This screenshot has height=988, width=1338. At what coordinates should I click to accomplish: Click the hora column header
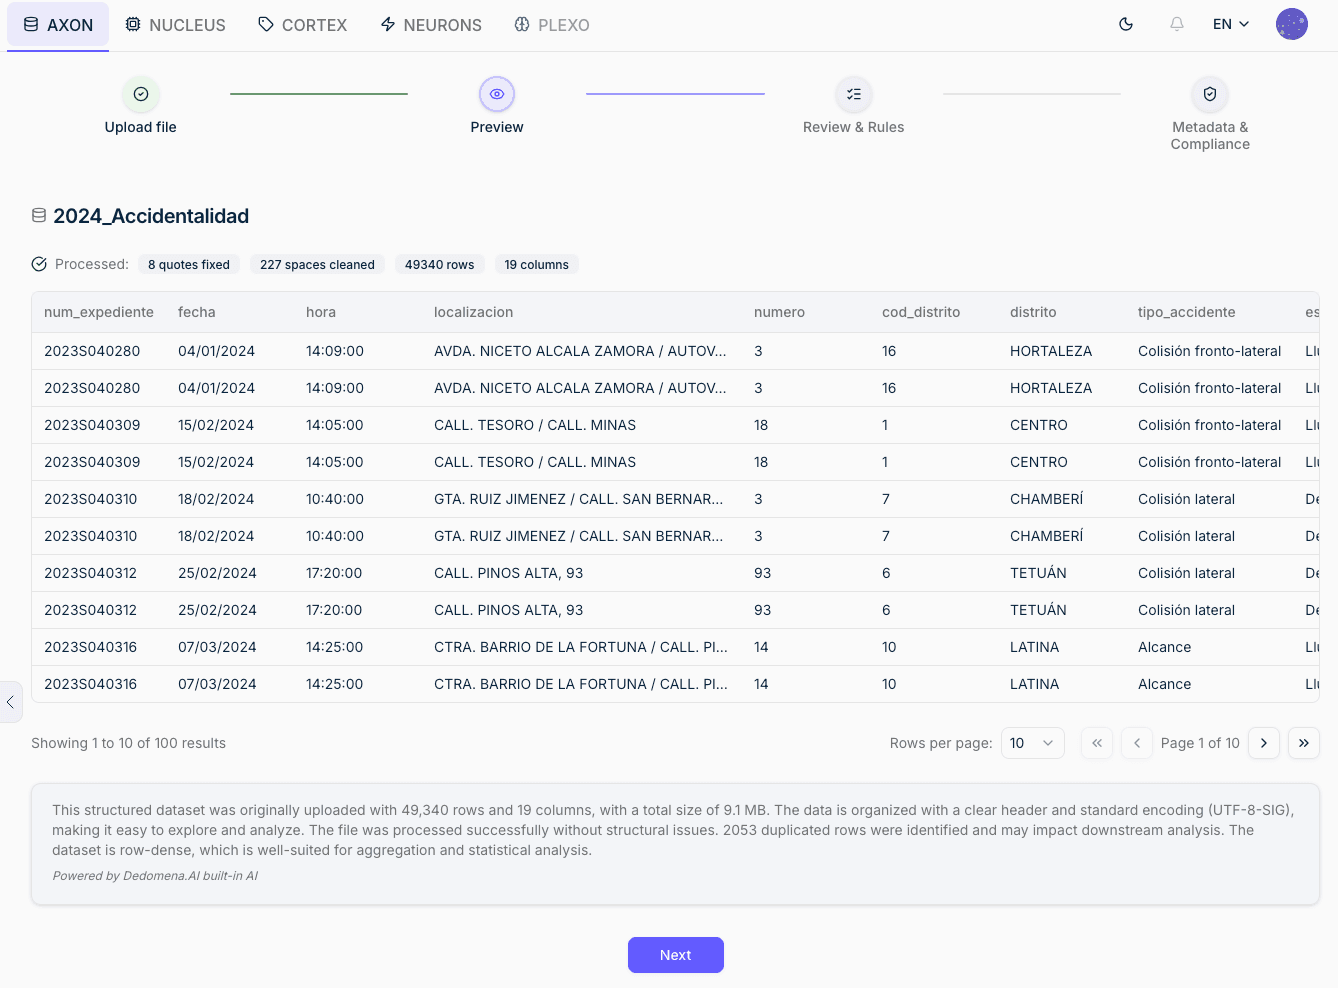[x=321, y=312]
